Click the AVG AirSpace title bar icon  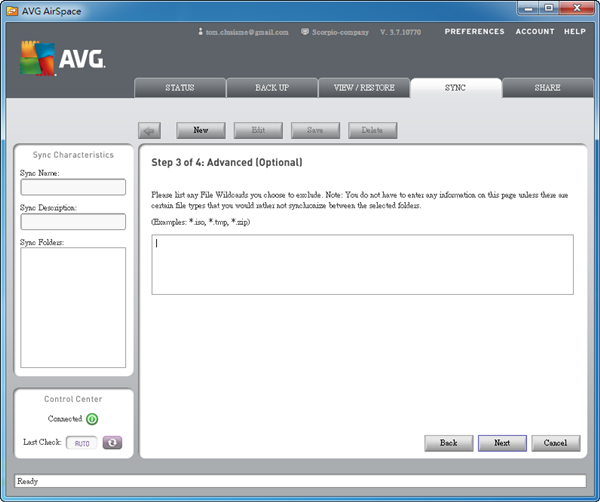[12, 11]
